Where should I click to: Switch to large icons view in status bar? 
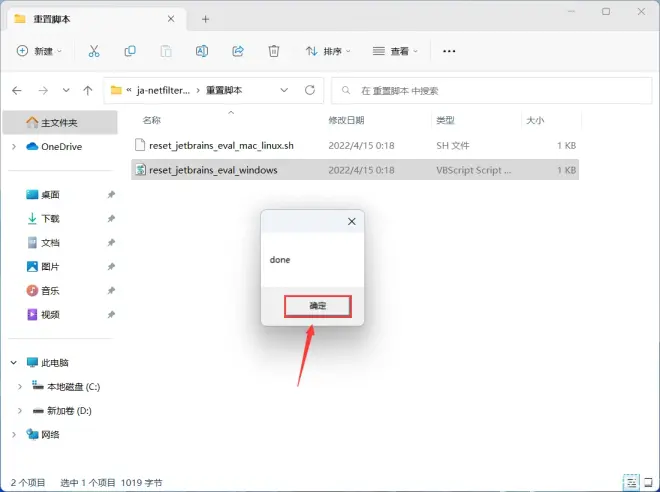pyautogui.click(x=649, y=482)
